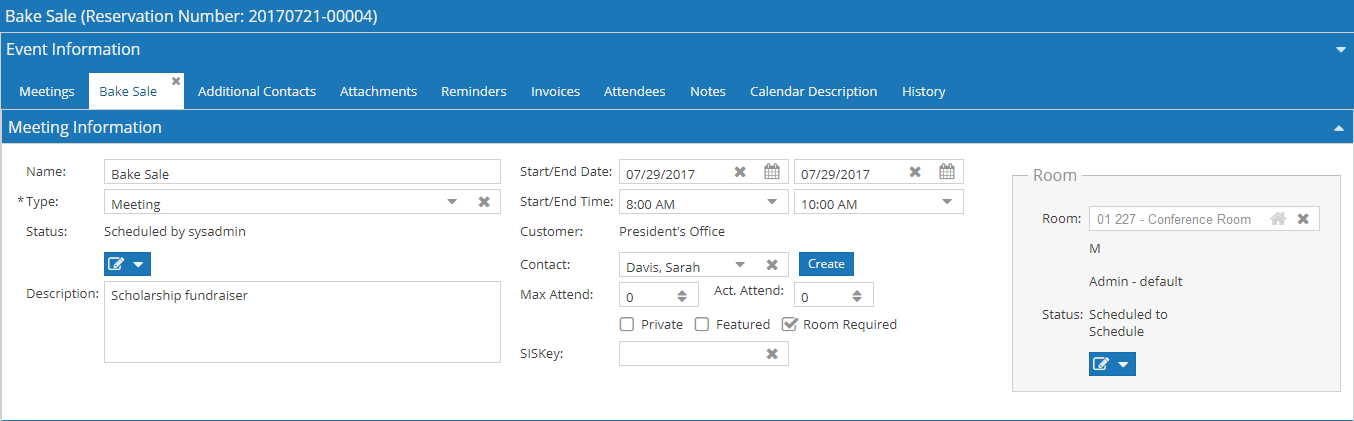Click the Name input field
This screenshot has width=1354, height=421.
[302, 172]
